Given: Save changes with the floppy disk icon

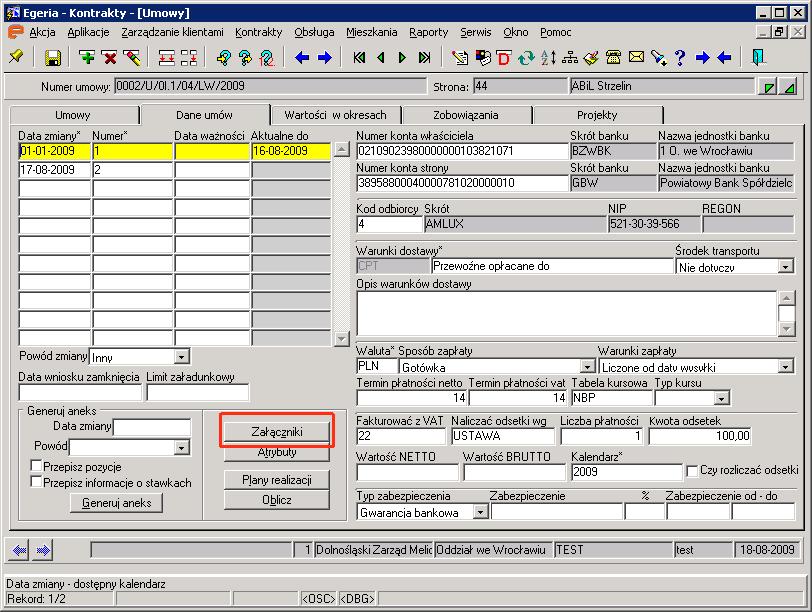Looking at the screenshot, I should tap(52, 57).
